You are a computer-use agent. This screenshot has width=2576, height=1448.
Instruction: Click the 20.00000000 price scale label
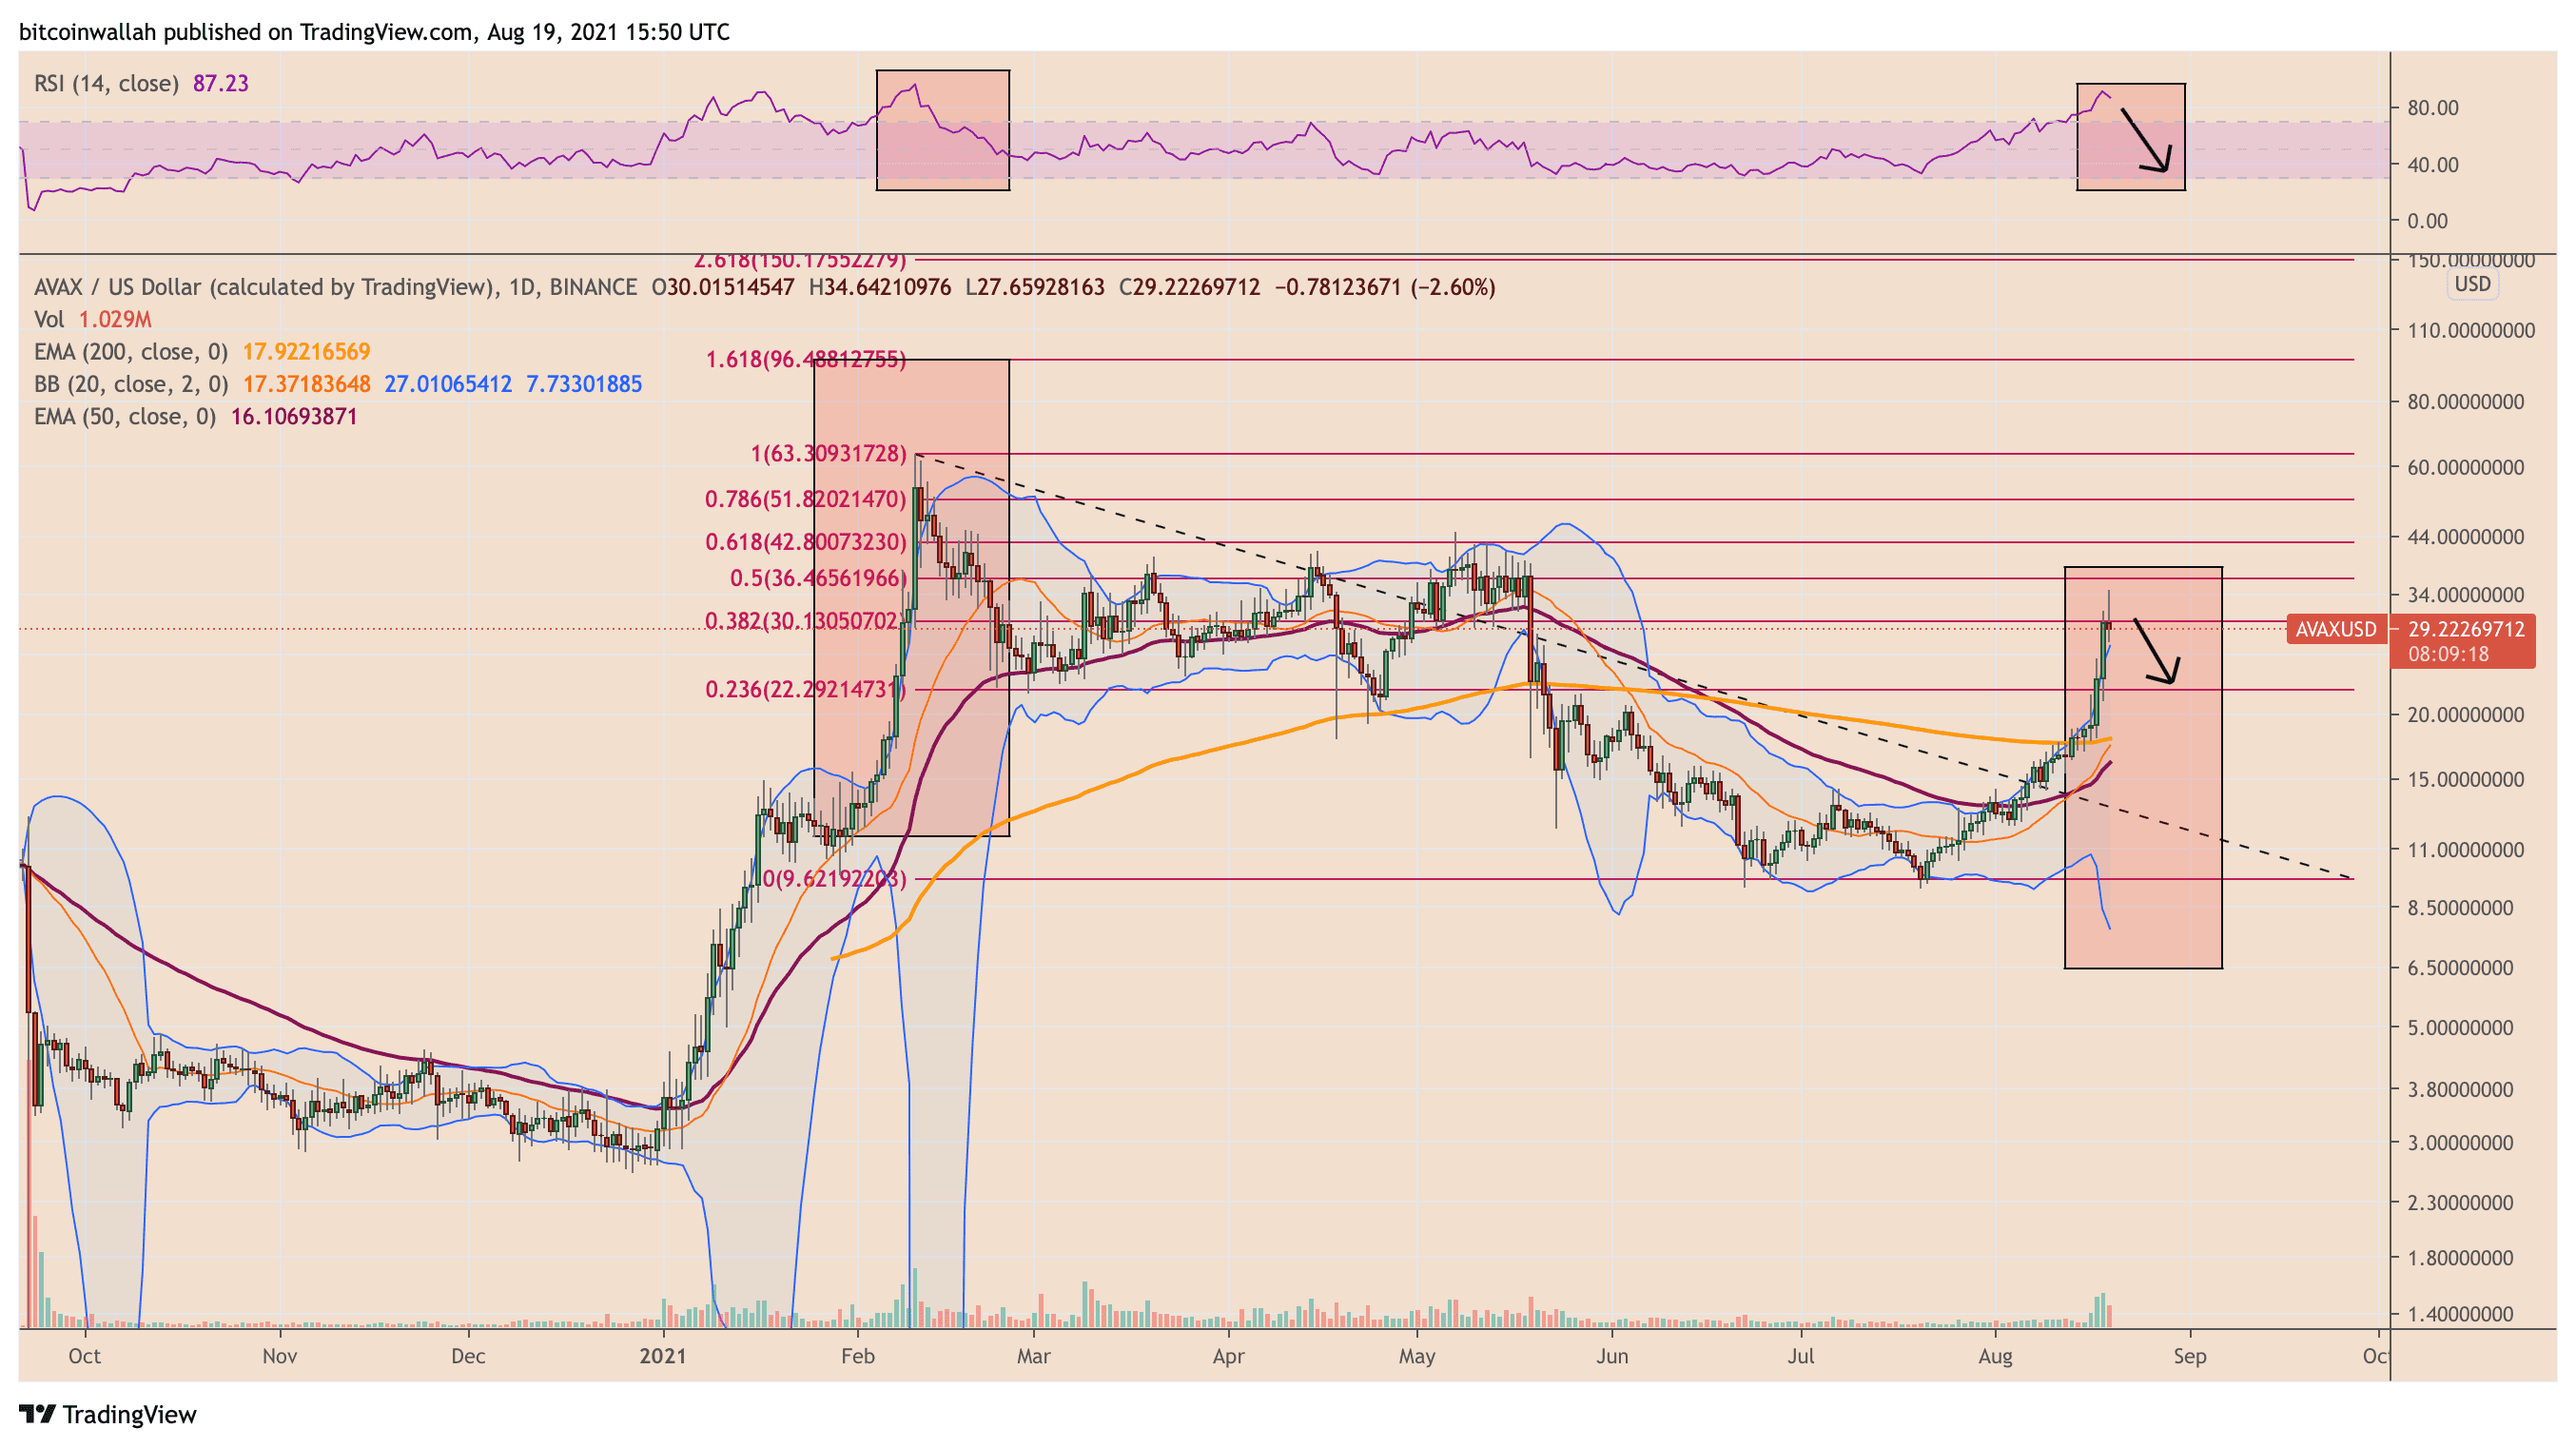pyautogui.click(x=2465, y=714)
